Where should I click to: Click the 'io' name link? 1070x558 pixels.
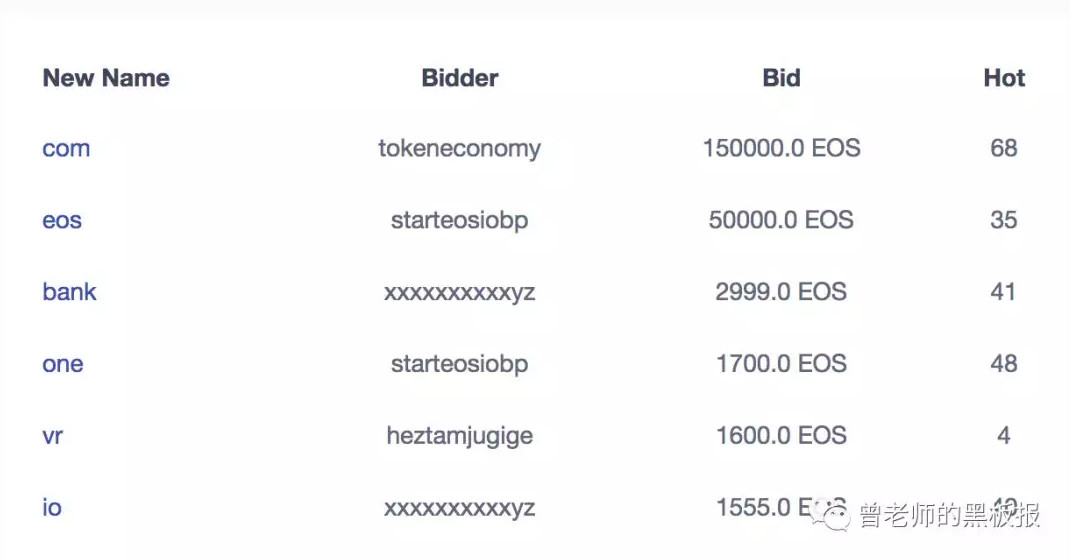(x=52, y=508)
